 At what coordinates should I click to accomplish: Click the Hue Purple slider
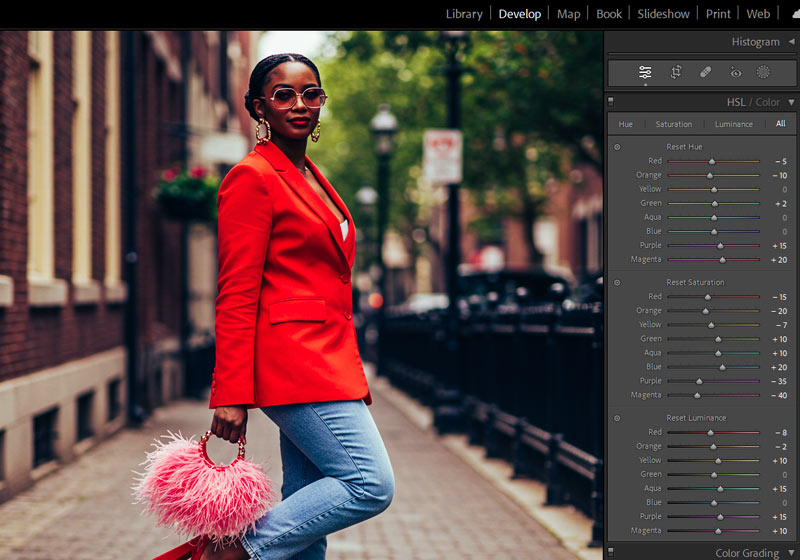click(x=713, y=246)
